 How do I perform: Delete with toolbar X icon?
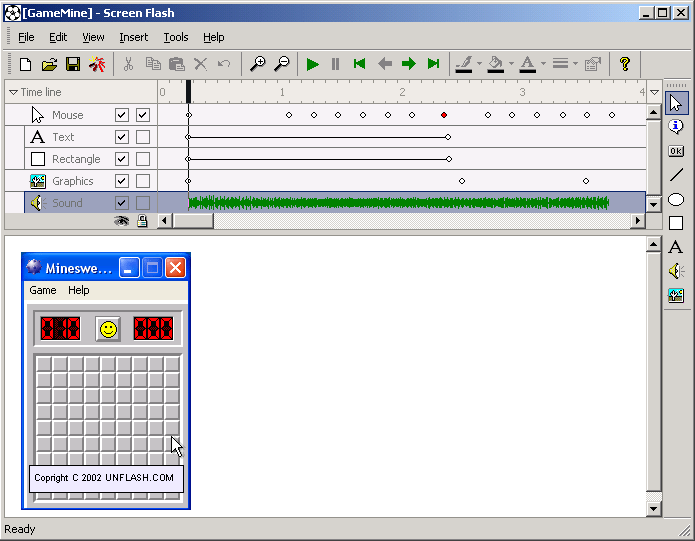pyautogui.click(x=200, y=64)
